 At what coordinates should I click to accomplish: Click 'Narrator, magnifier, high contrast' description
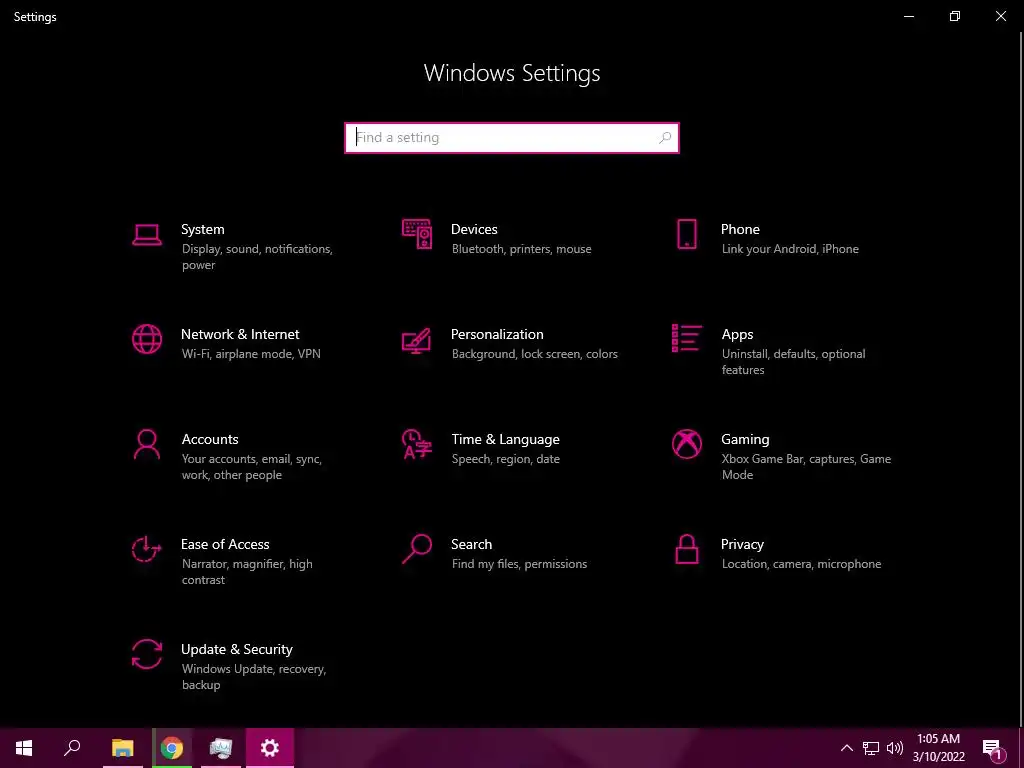tap(247, 572)
